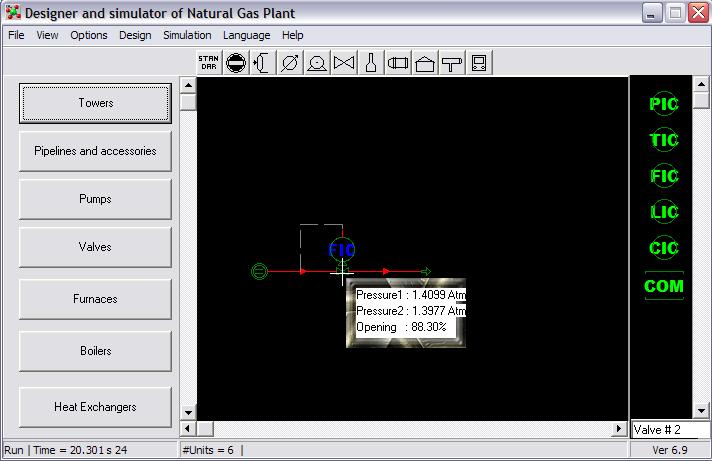The height and width of the screenshot is (461, 712).
Task: Click the 'Valve # 2' field
Action: [671, 429]
